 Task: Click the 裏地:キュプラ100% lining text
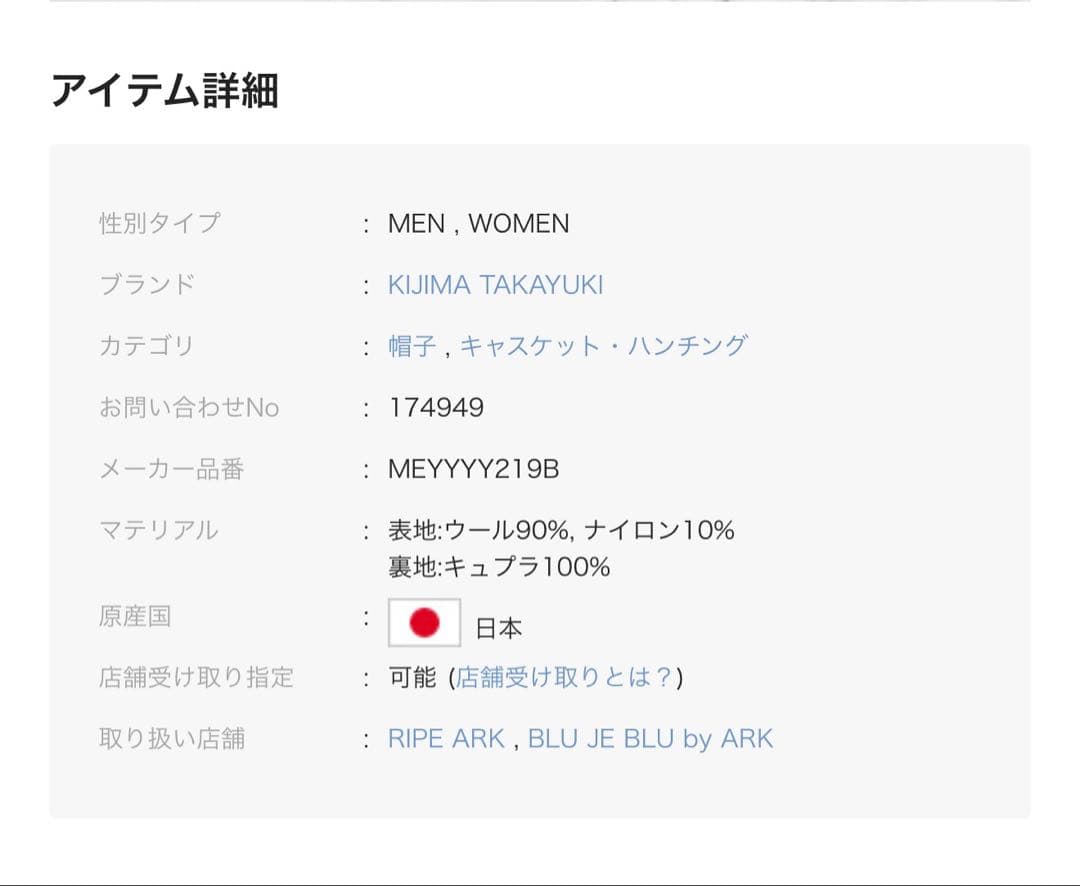click(x=498, y=567)
